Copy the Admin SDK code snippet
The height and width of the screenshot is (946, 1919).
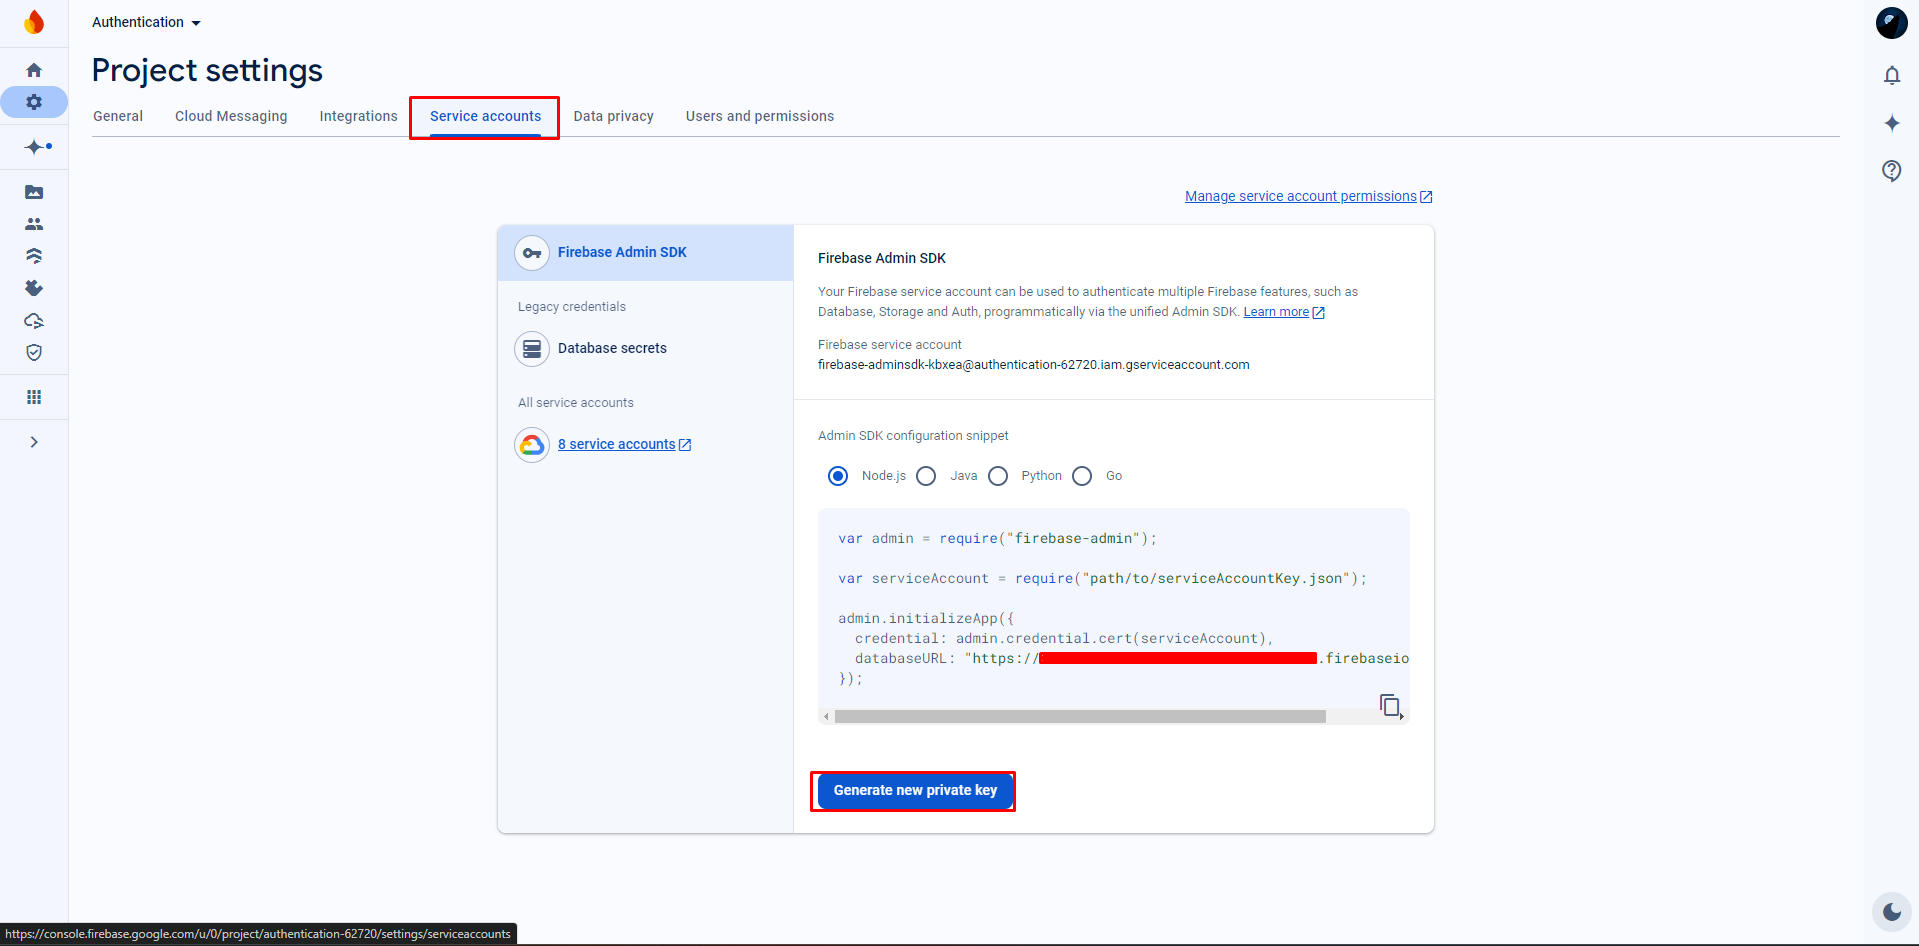1389,705
